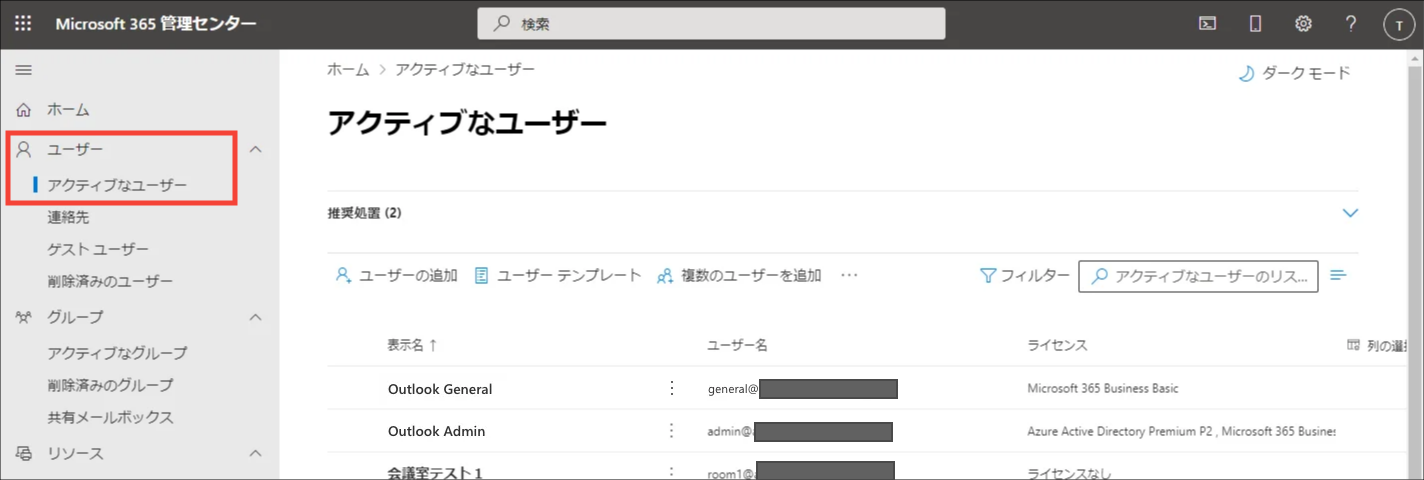Screen dimensions: 1424x480
Task: Collapse the グループ section chevron
Action: (255, 317)
